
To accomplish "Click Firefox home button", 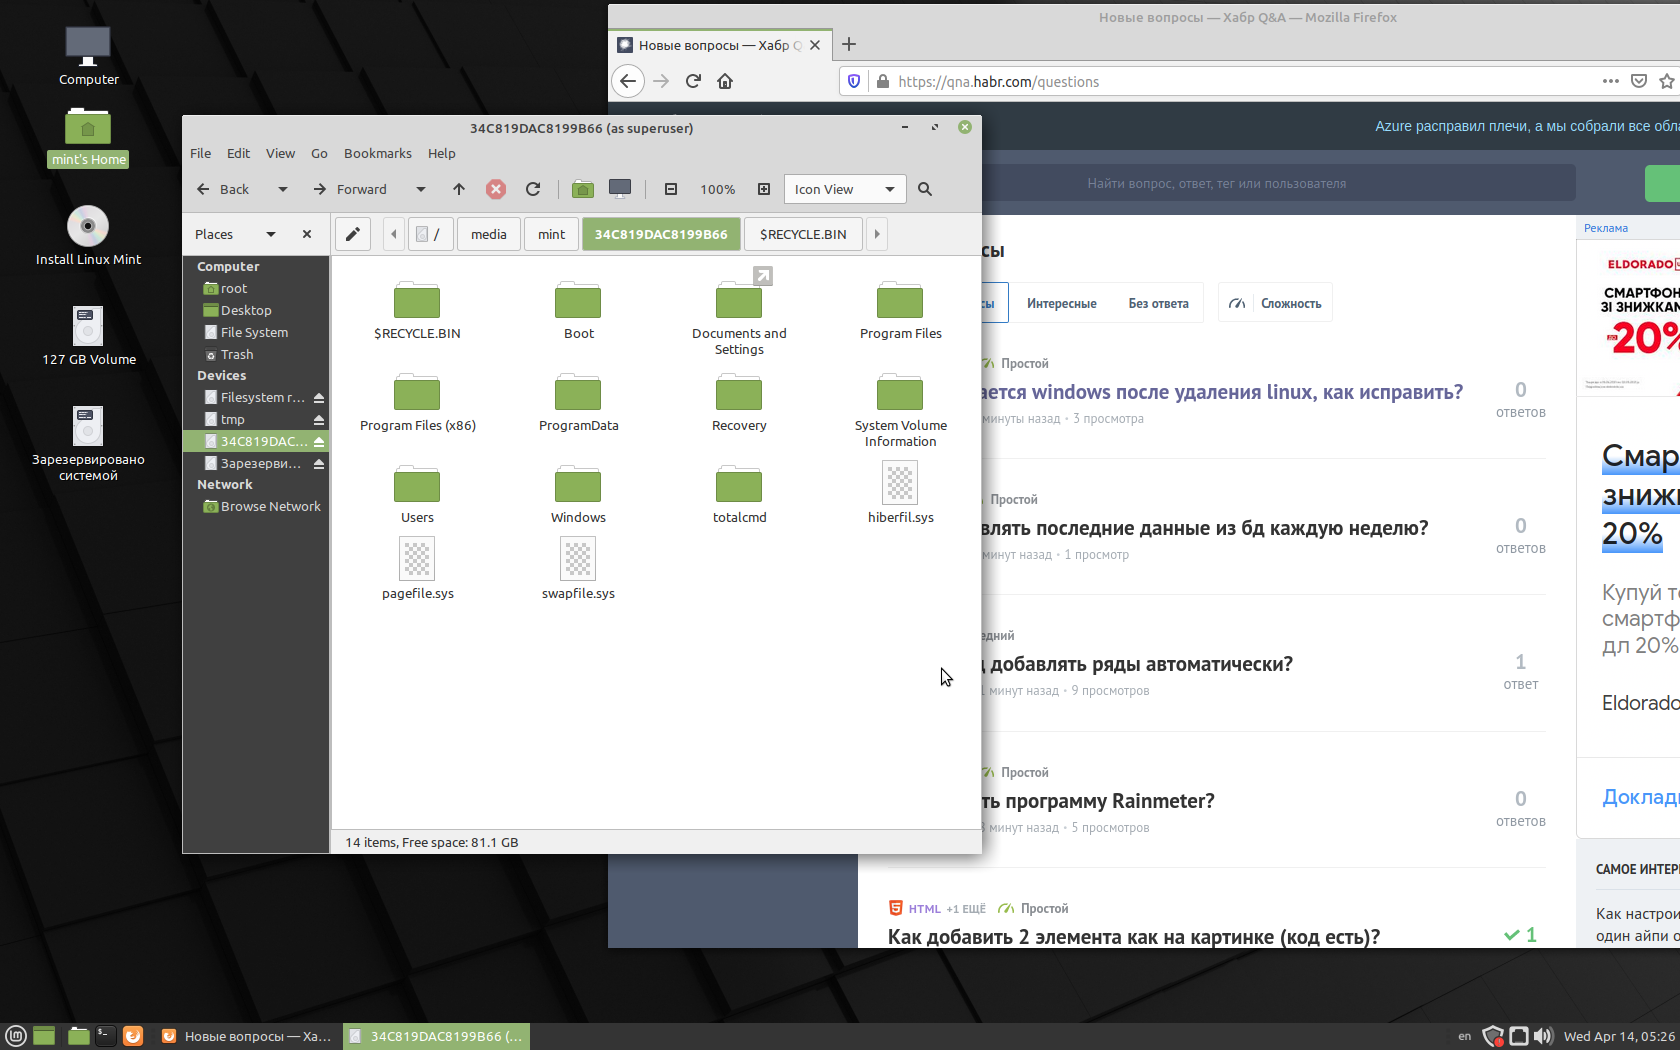I will click(725, 81).
